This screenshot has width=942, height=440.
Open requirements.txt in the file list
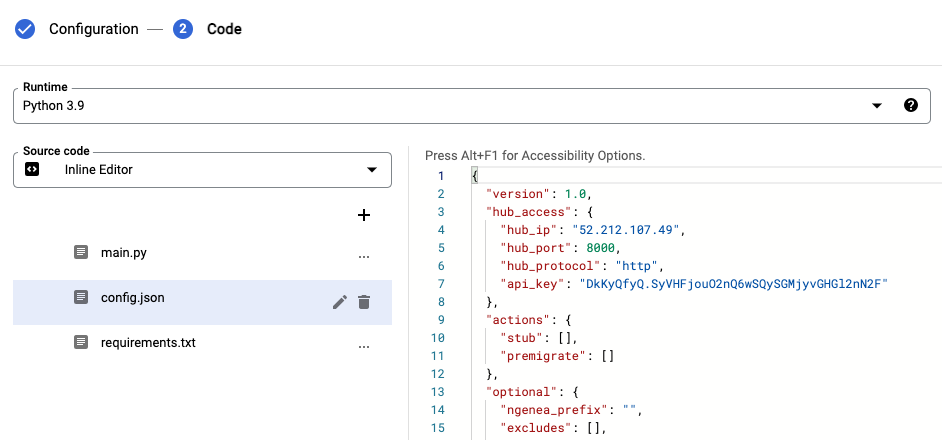pos(148,342)
